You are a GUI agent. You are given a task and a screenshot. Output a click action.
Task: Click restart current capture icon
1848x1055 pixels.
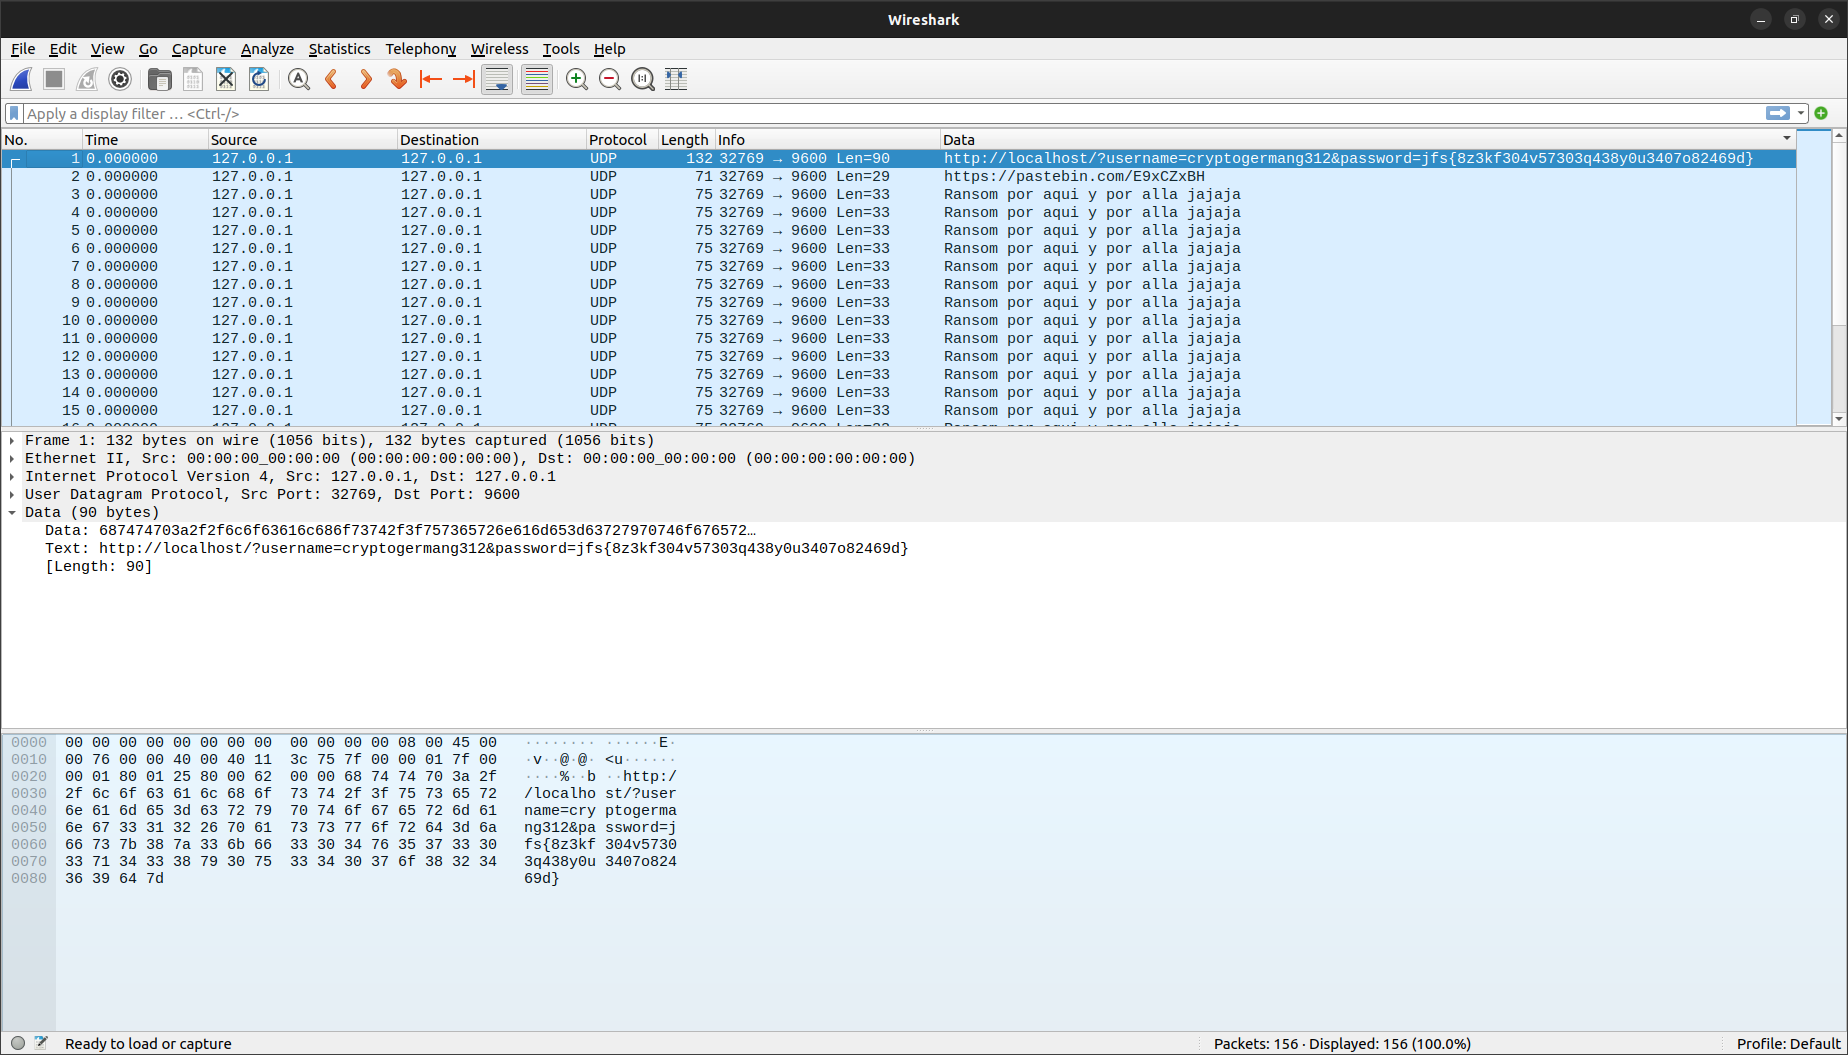(87, 79)
